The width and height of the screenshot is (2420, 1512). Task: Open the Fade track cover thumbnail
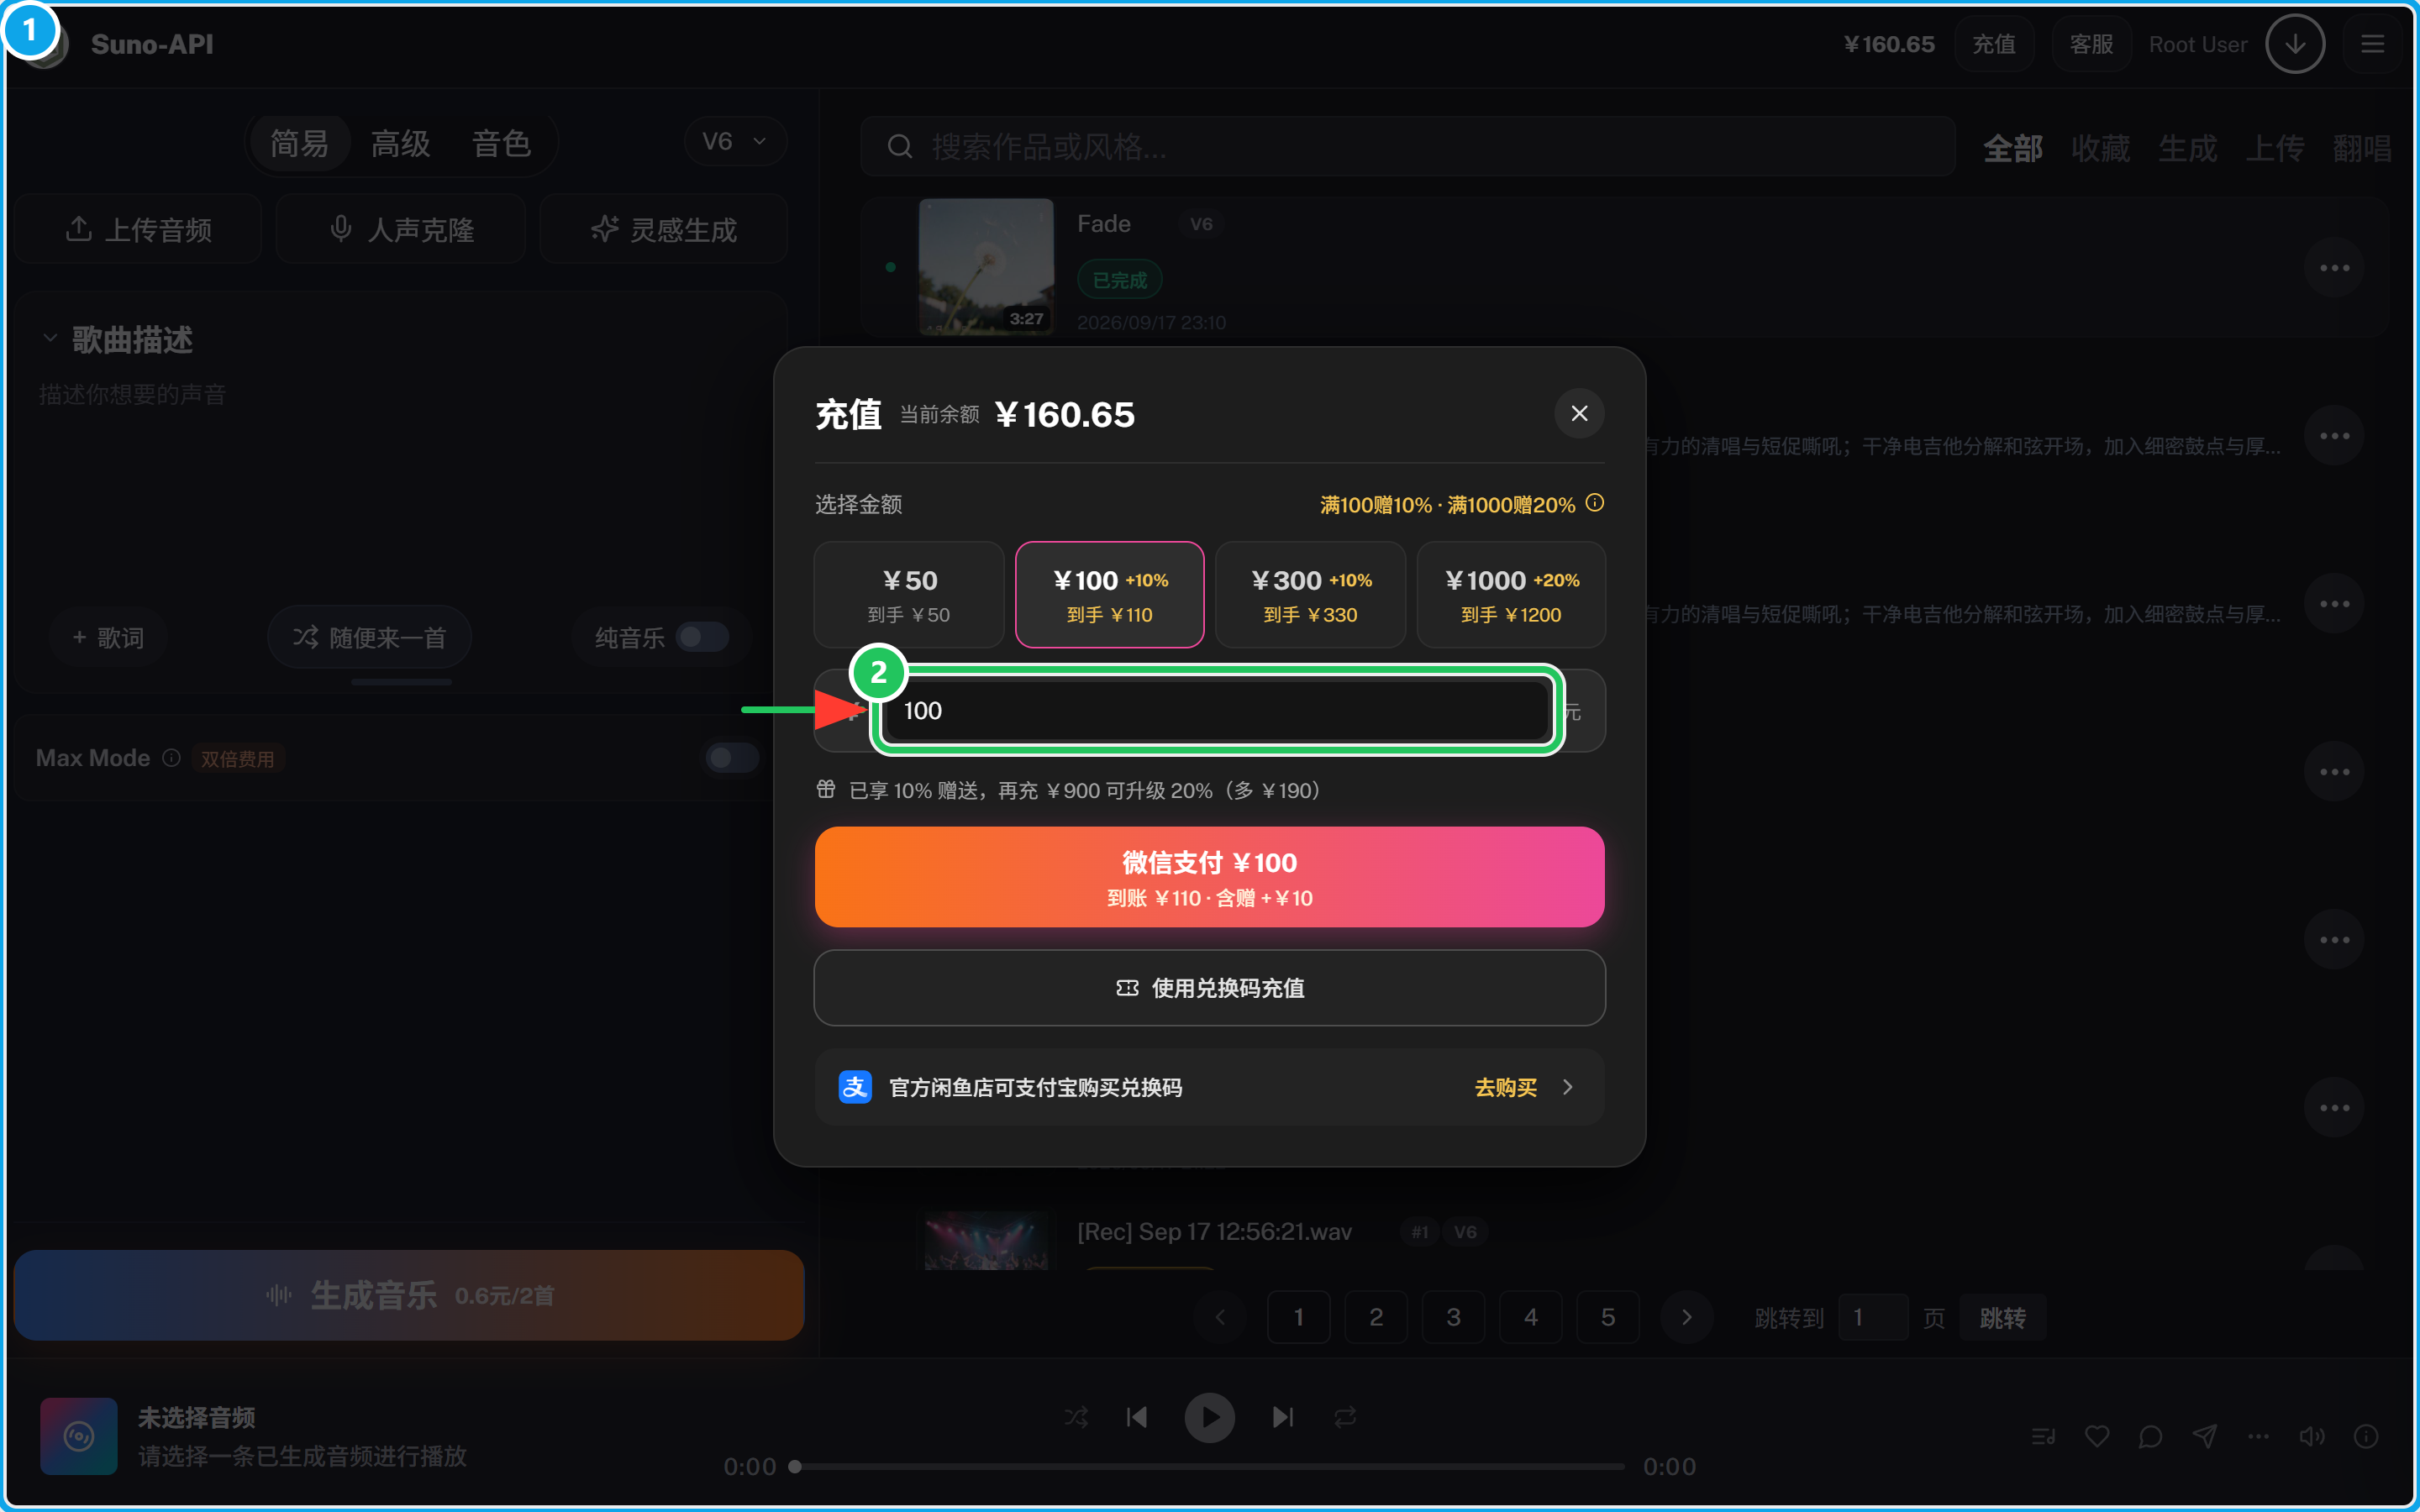(x=986, y=266)
